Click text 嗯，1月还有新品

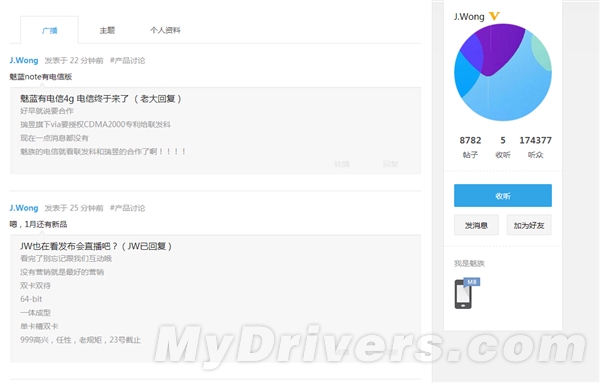point(38,224)
